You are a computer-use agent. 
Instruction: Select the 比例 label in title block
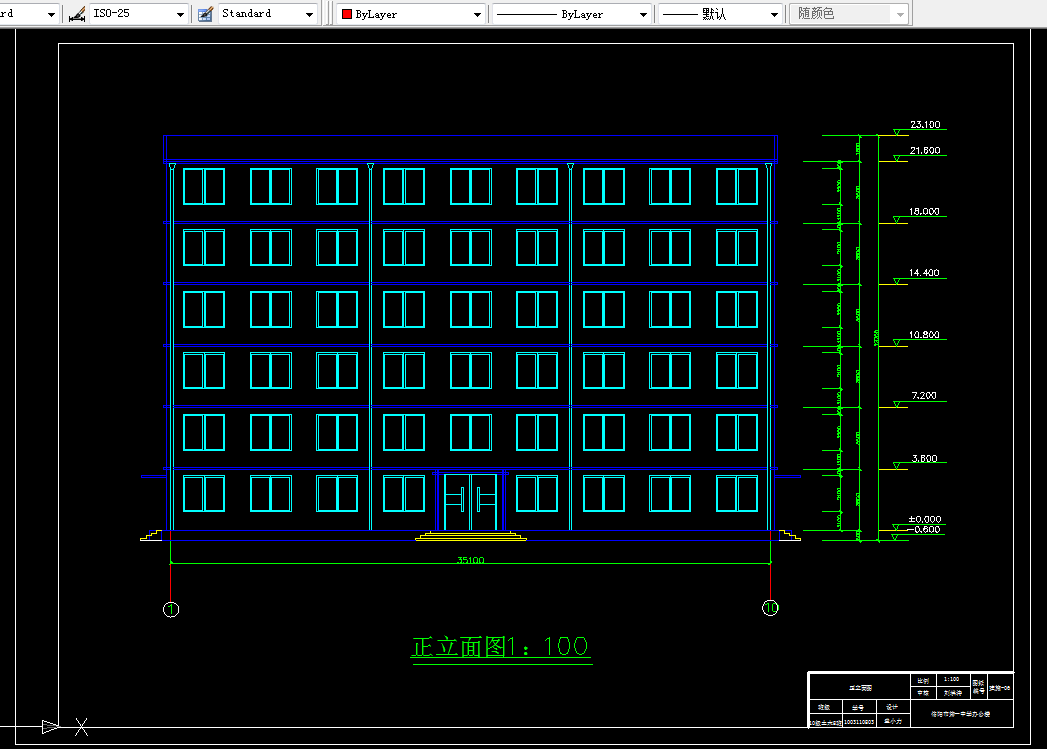click(x=923, y=681)
